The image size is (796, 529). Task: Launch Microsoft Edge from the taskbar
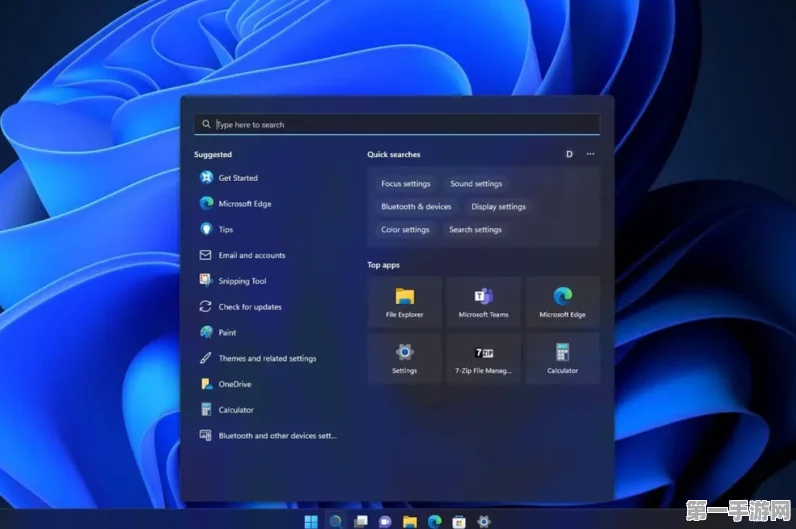(x=435, y=521)
